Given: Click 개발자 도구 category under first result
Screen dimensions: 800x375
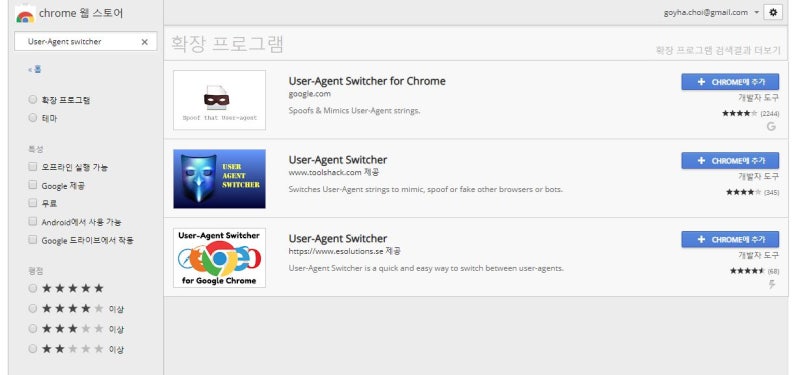Looking at the screenshot, I should (x=759, y=97).
